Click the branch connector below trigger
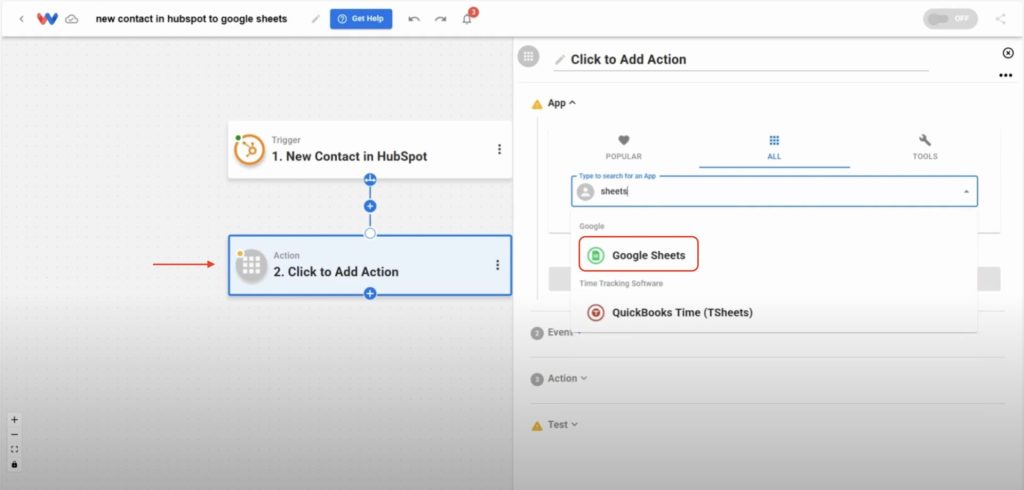The image size is (1024, 490). (x=370, y=179)
